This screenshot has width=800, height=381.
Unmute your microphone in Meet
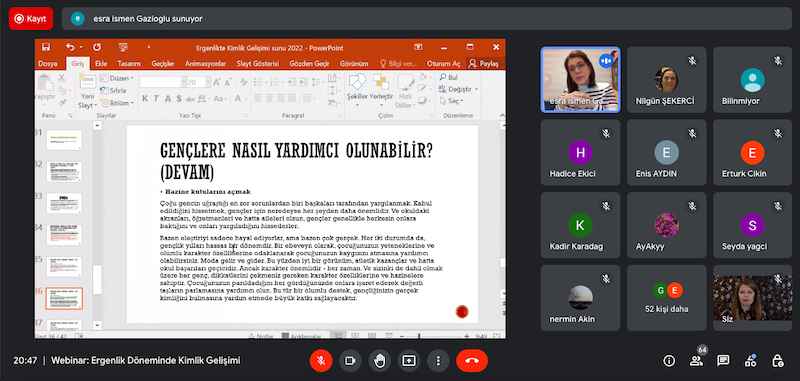pyautogui.click(x=321, y=361)
